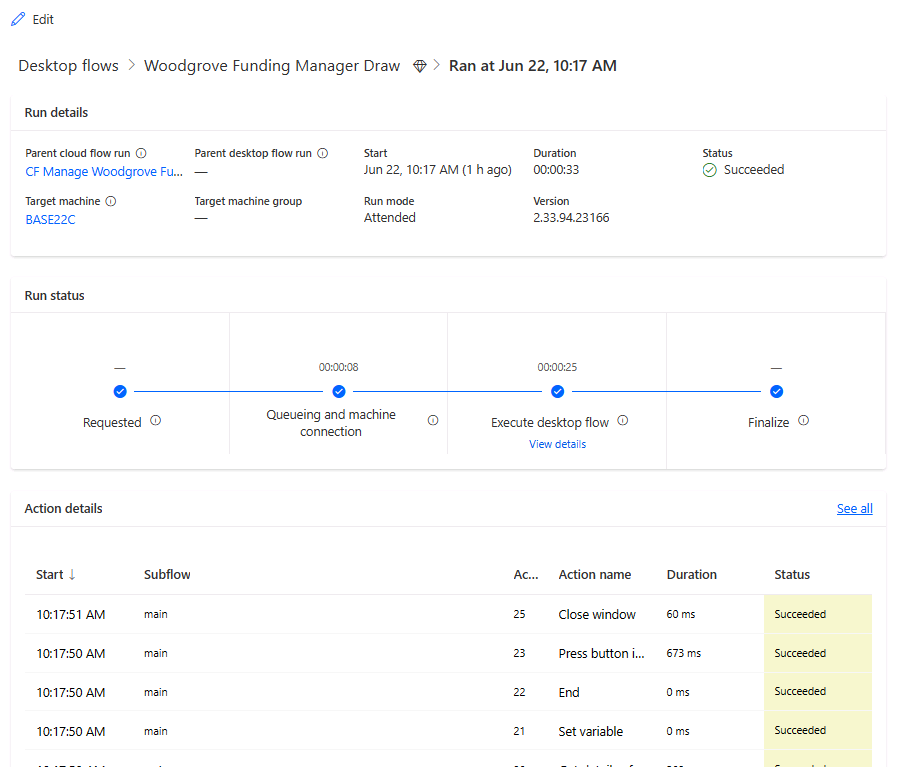Click info icon next to Execute desktop flow
Image resolution: width=906 pixels, height=767 pixels.
pyautogui.click(x=623, y=421)
